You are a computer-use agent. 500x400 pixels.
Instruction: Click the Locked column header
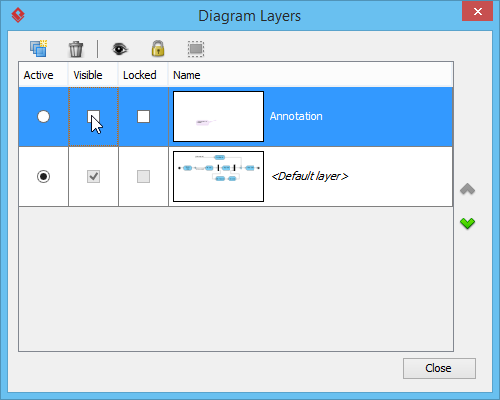pos(143,75)
